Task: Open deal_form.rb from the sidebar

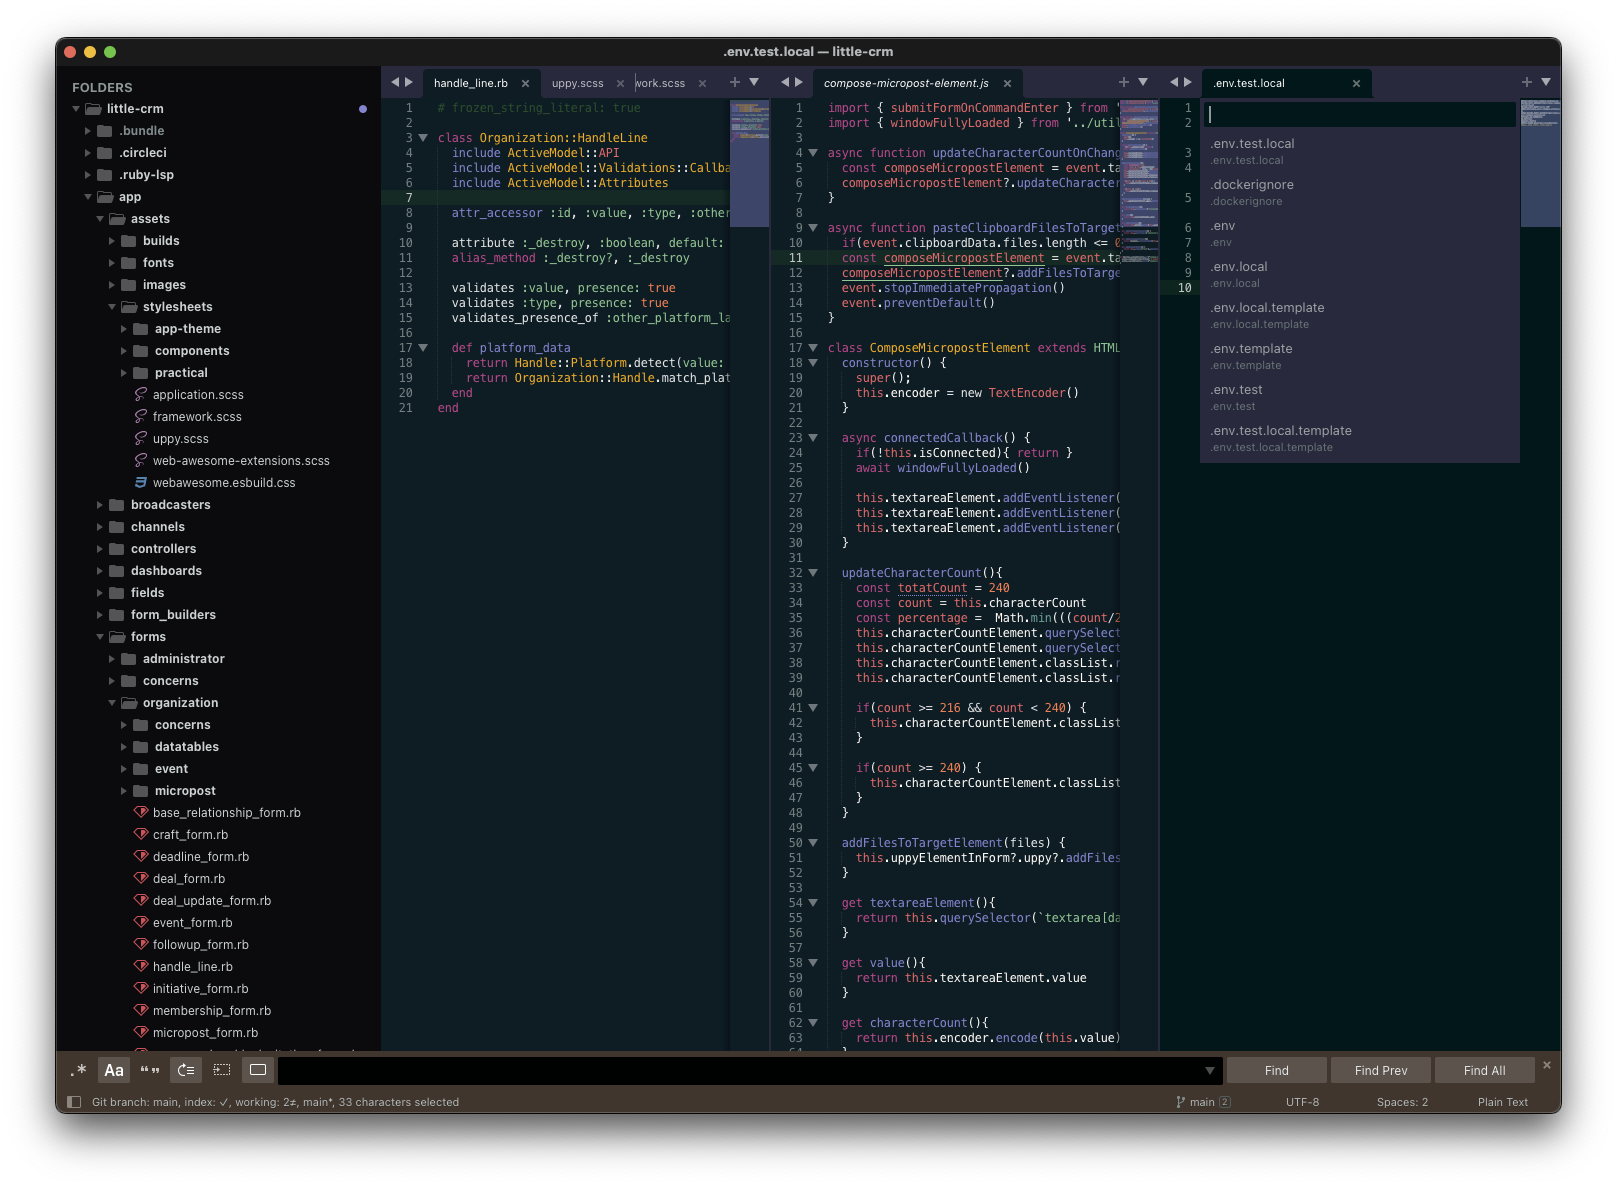Action: tap(189, 879)
